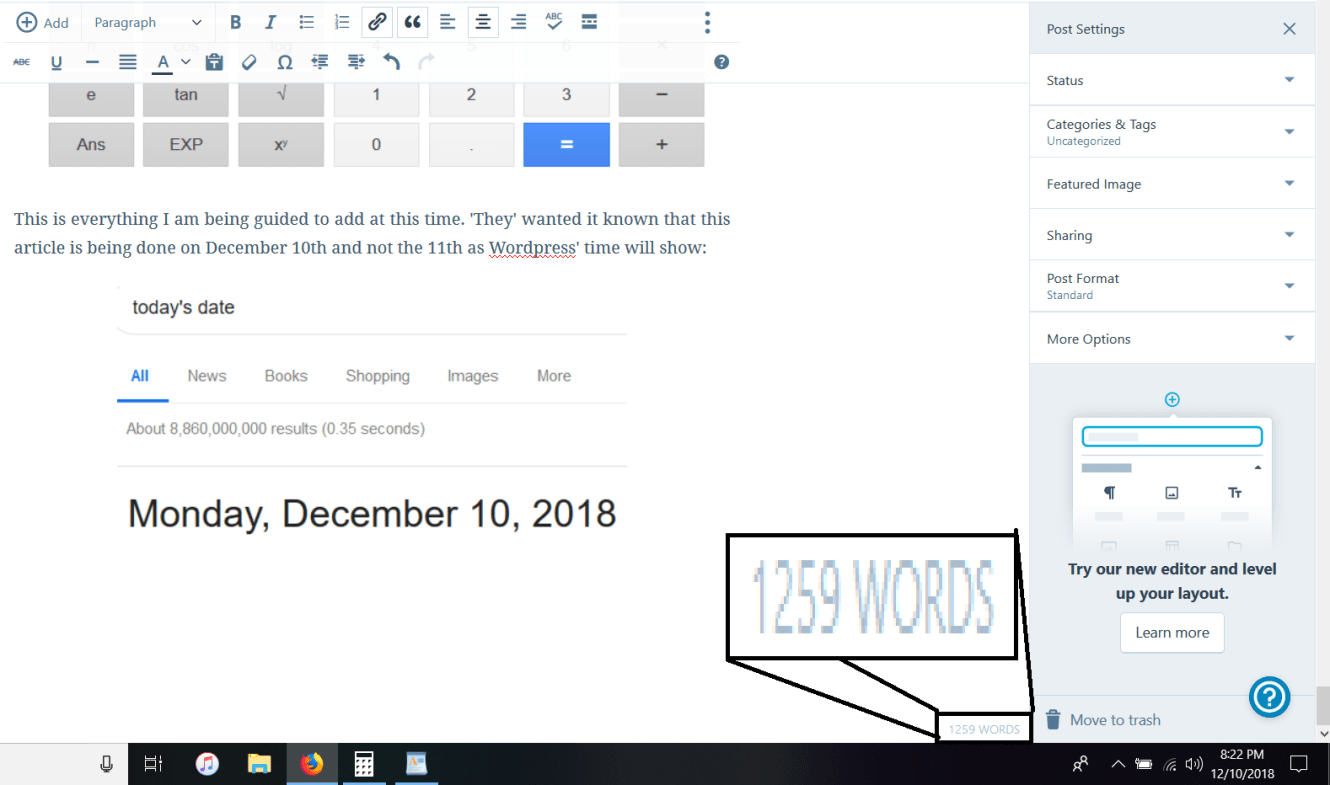Expand the Featured Image section

click(x=1172, y=183)
